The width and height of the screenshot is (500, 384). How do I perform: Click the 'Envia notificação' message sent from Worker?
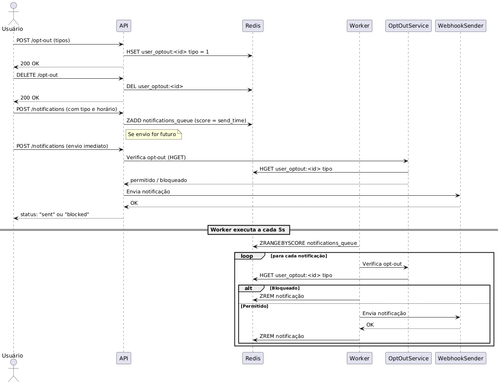tap(384, 313)
